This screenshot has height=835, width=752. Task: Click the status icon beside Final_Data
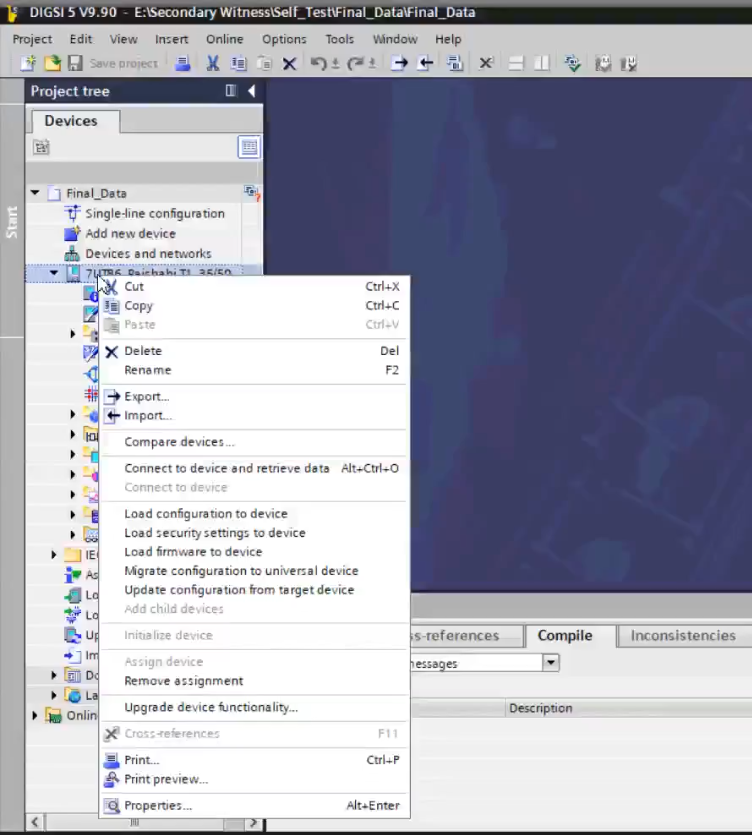point(251,193)
